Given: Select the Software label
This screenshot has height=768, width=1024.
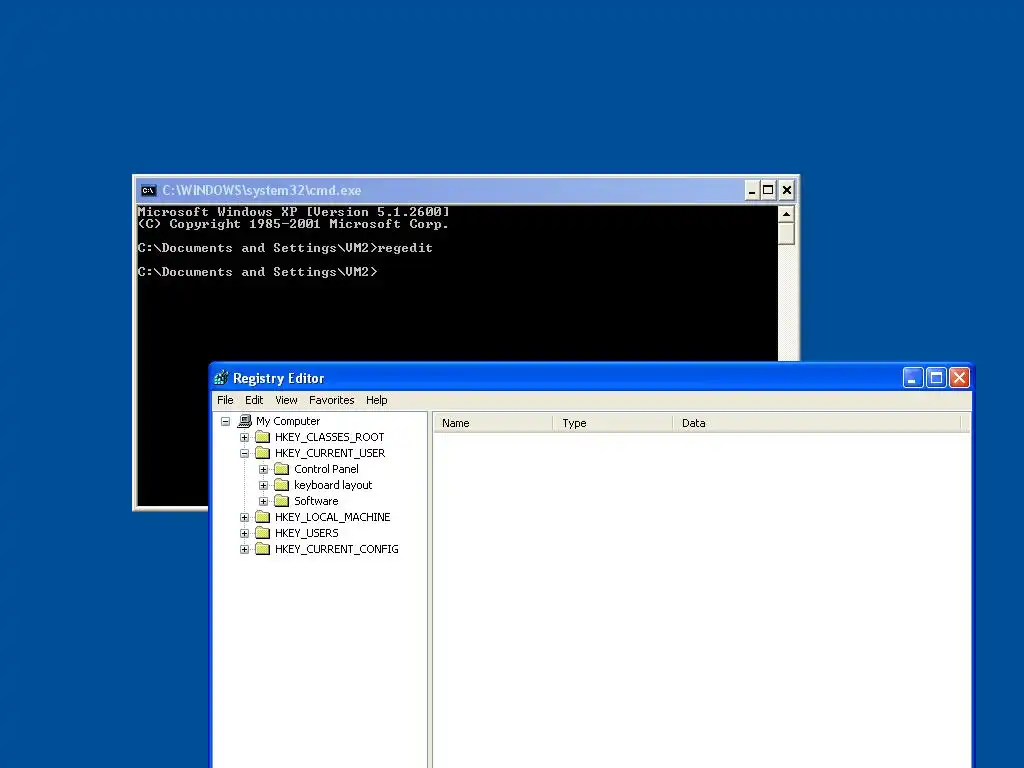Looking at the screenshot, I should tap(316, 501).
